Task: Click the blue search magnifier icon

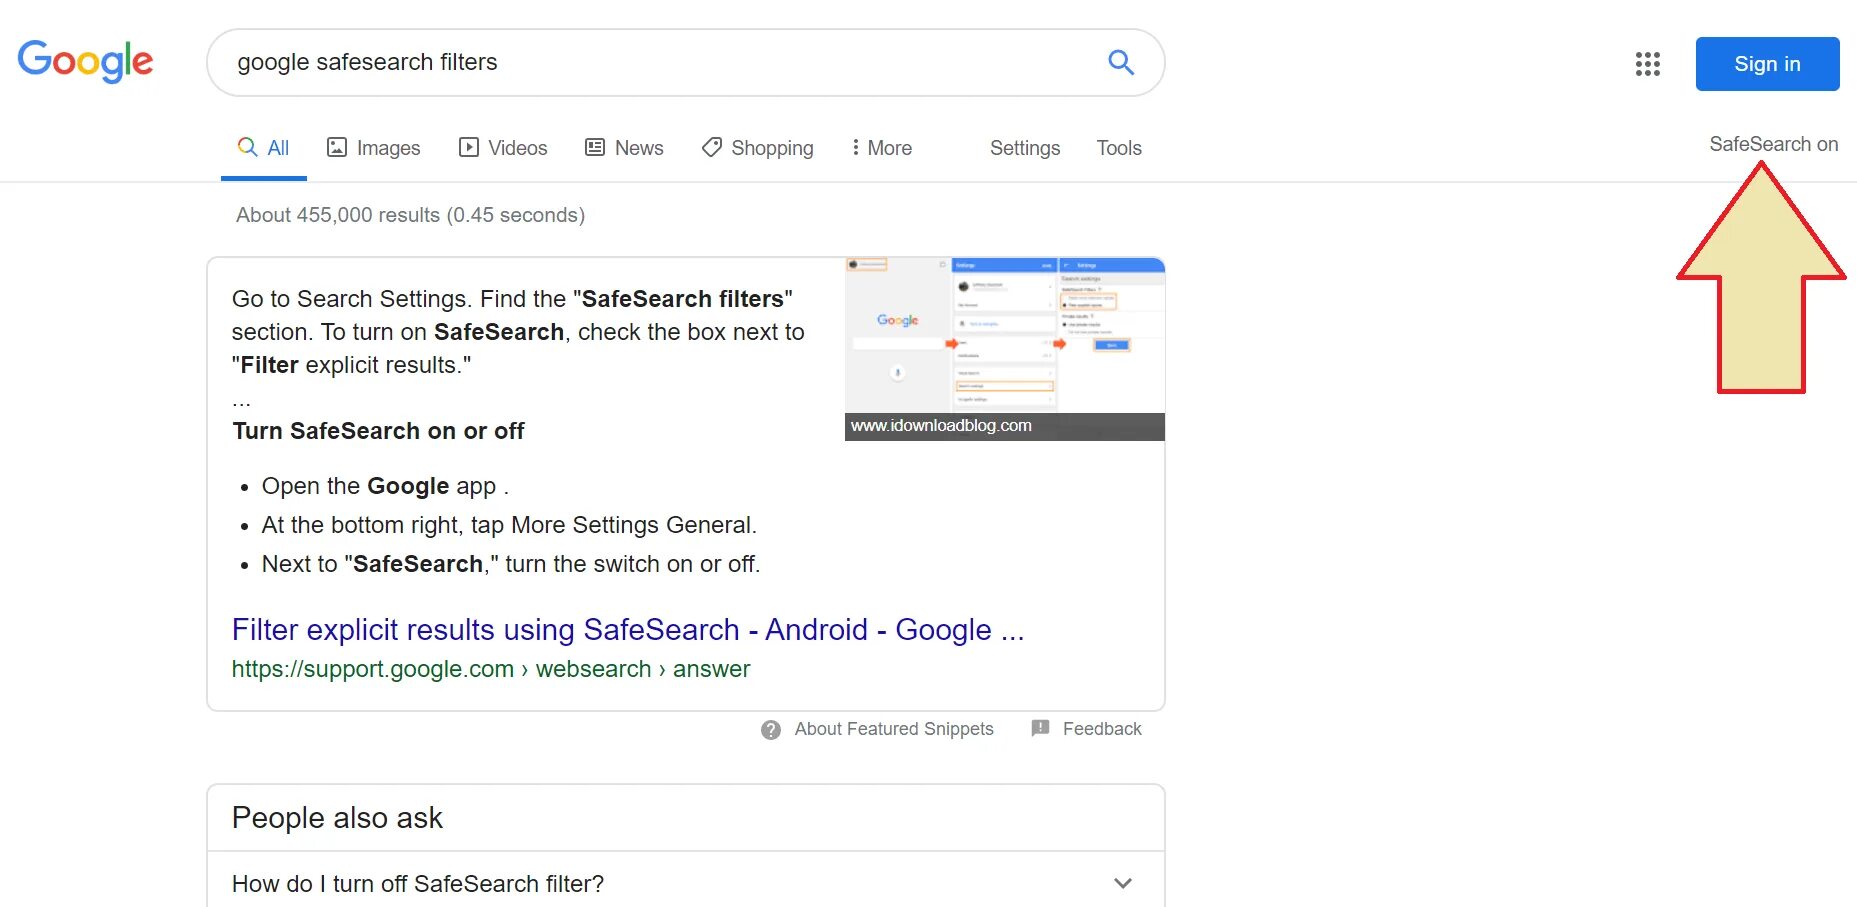Action: coord(1121,62)
